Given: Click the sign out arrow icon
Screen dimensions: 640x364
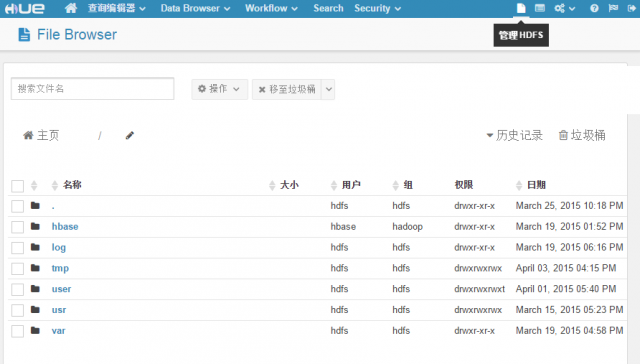Looking at the screenshot, I should point(631,8).
